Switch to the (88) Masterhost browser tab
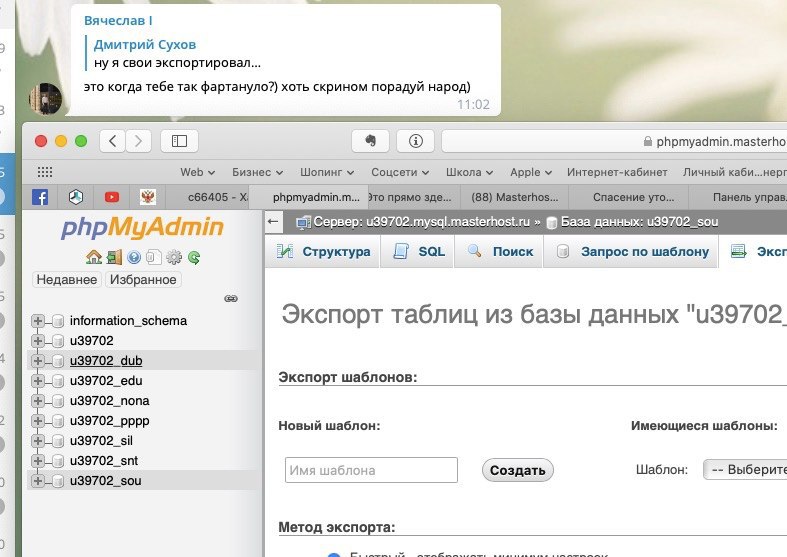 tap(514, 197)
